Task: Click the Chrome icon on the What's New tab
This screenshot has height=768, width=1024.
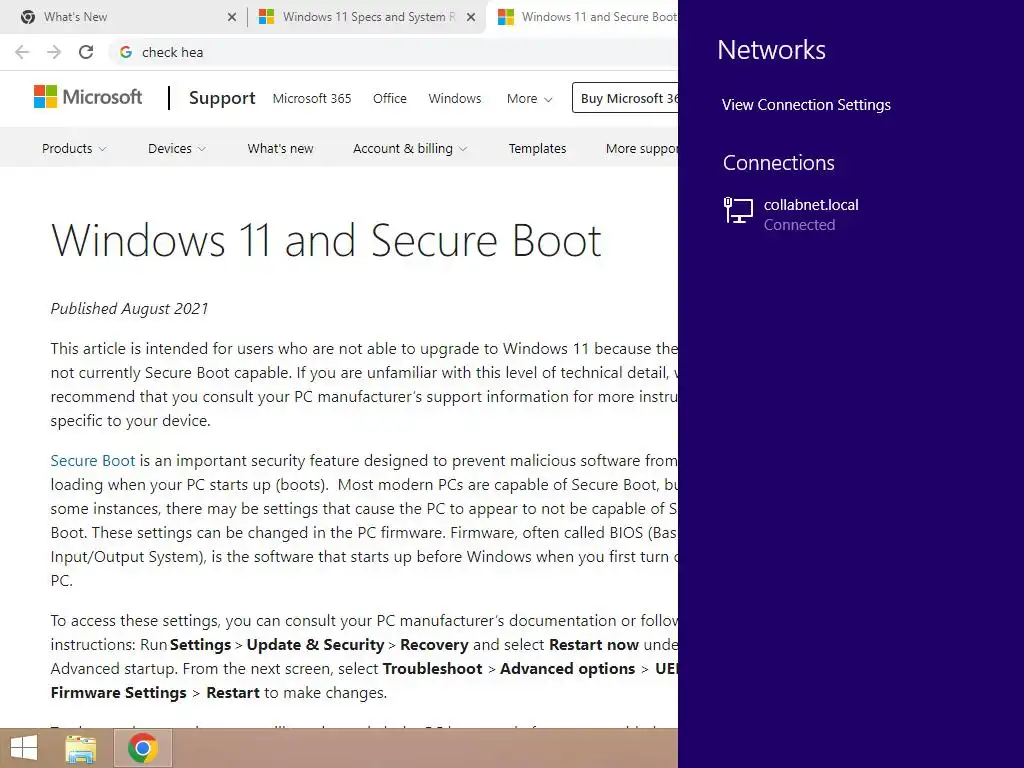Action: point(28,17)
